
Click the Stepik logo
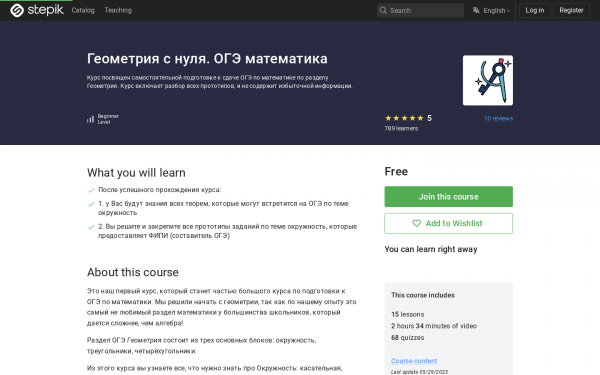[37, 10]
